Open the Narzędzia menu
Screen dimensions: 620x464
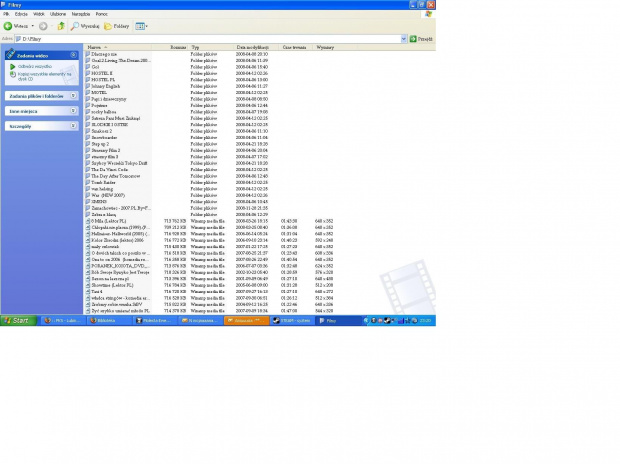81,14
